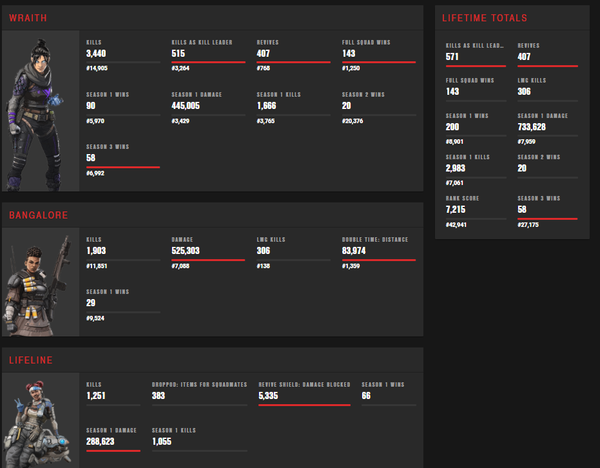This screenshot has width=600, height=468.
Task: Click Lifetime Totals LMG Kills value 306
Action: click(524, 91)
